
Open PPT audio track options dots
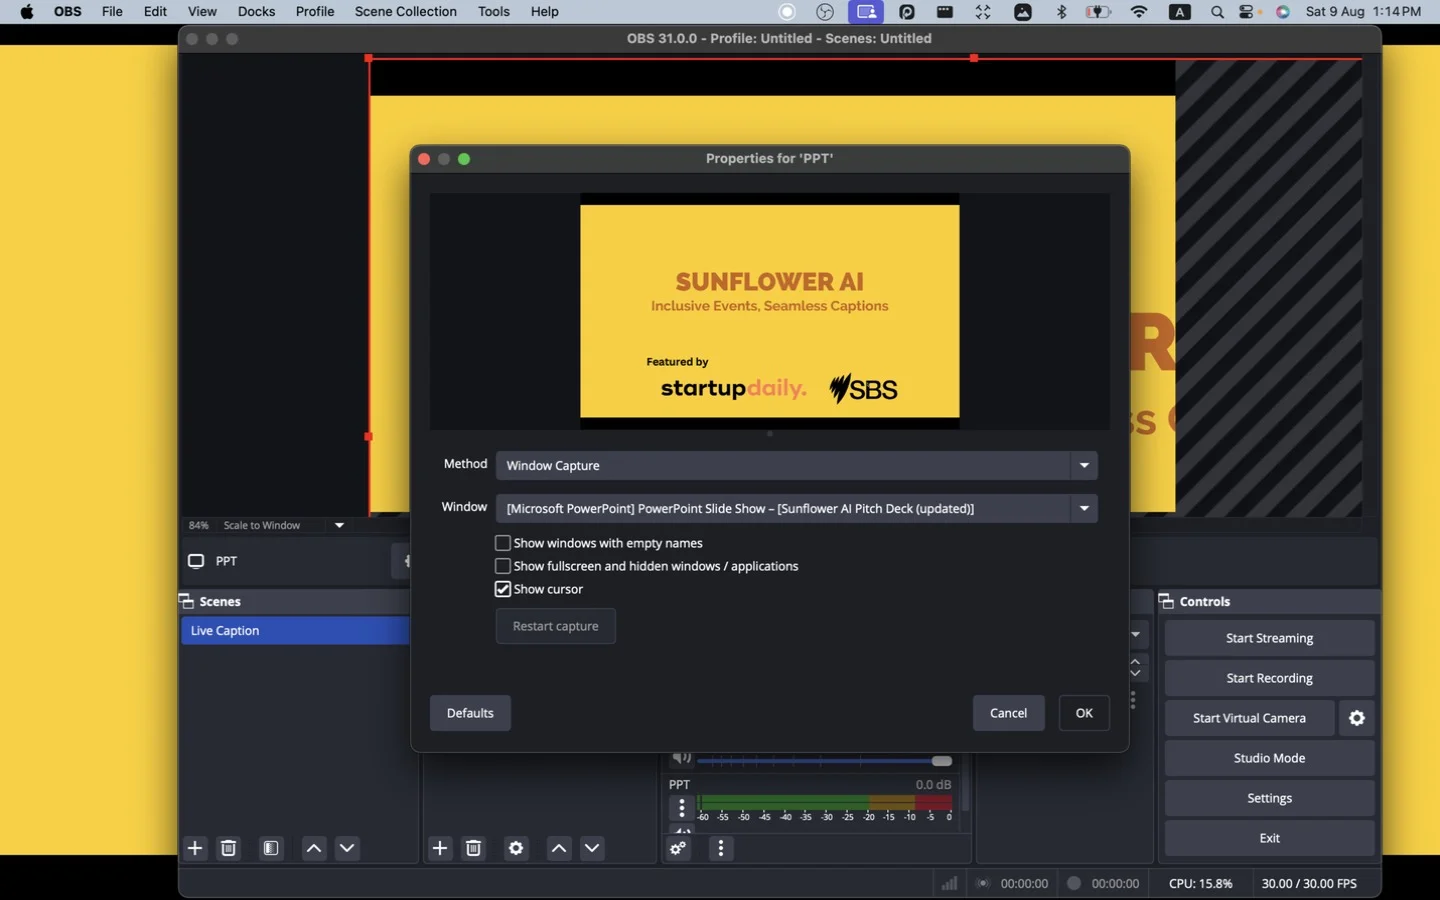(682, 807)
